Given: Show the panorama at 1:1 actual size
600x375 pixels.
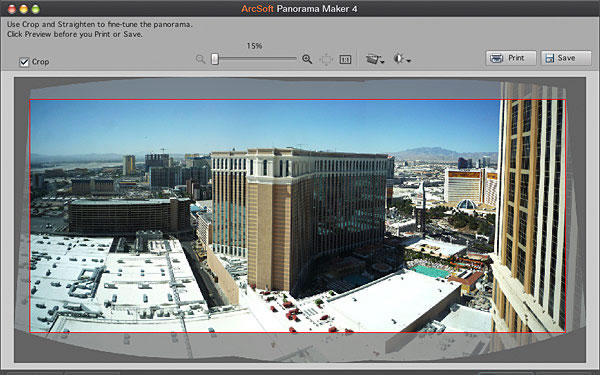Looking at the screenshot, I should [345, 60].
